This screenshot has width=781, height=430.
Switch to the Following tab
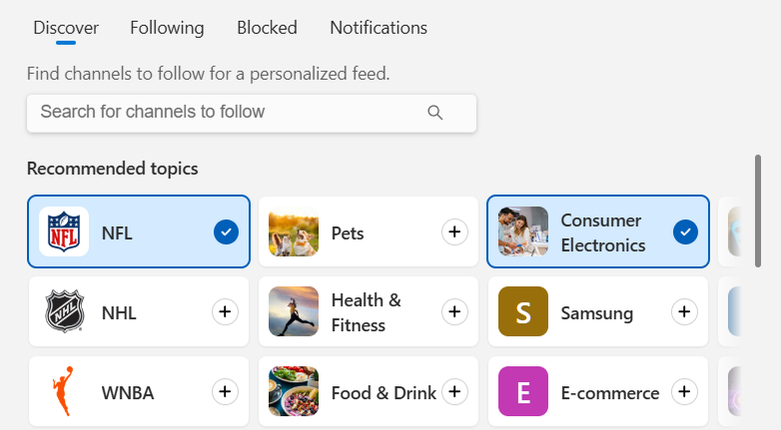coord(167,28)
